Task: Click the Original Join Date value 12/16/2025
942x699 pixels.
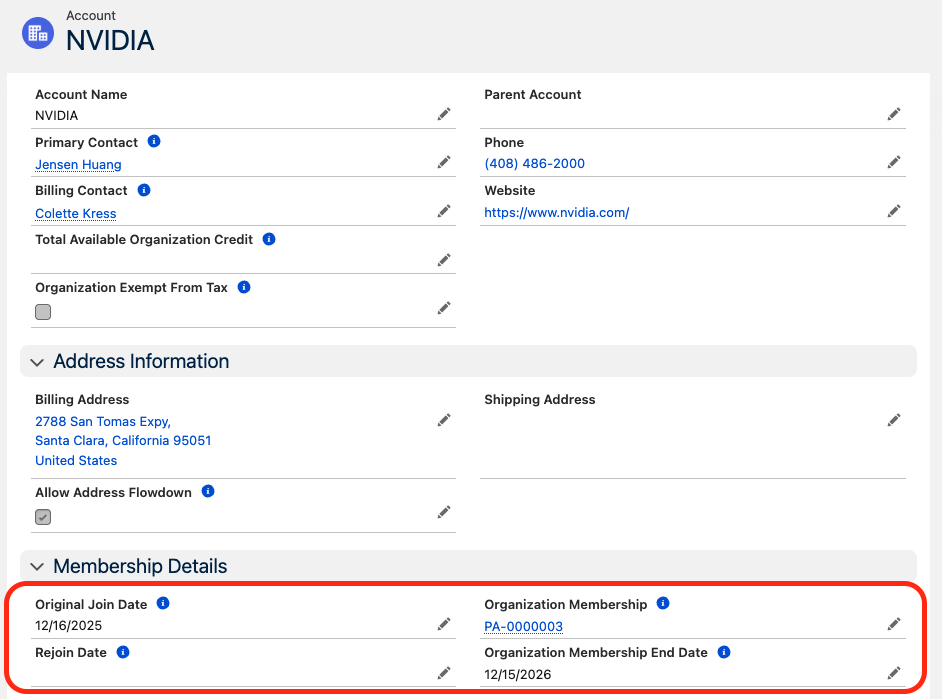Action: point(68,626)
